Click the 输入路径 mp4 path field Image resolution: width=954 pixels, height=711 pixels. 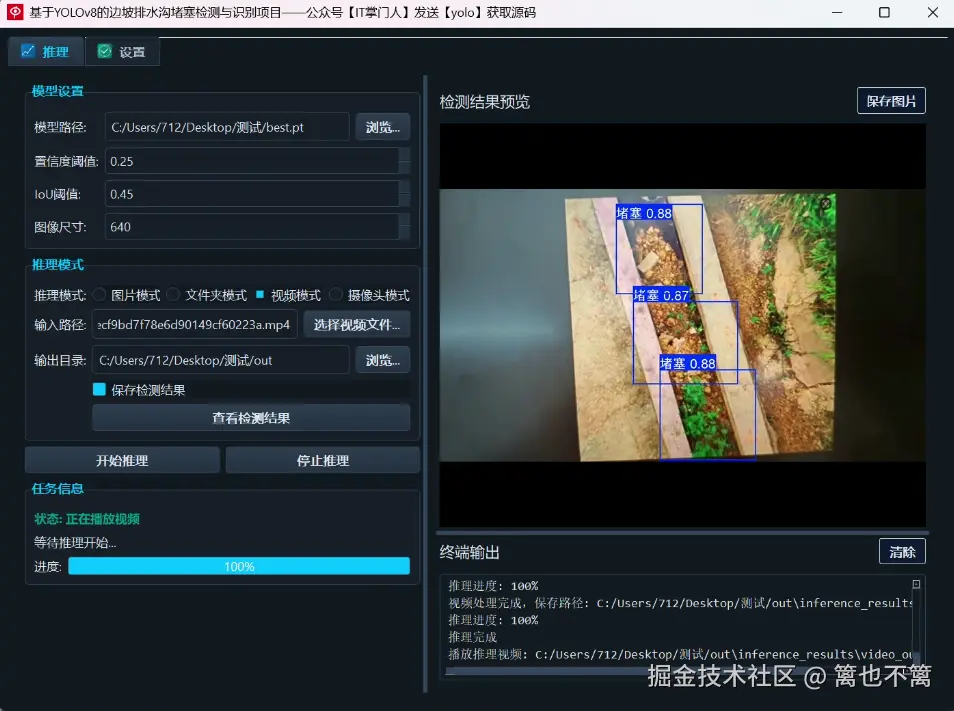pos(195,324)
